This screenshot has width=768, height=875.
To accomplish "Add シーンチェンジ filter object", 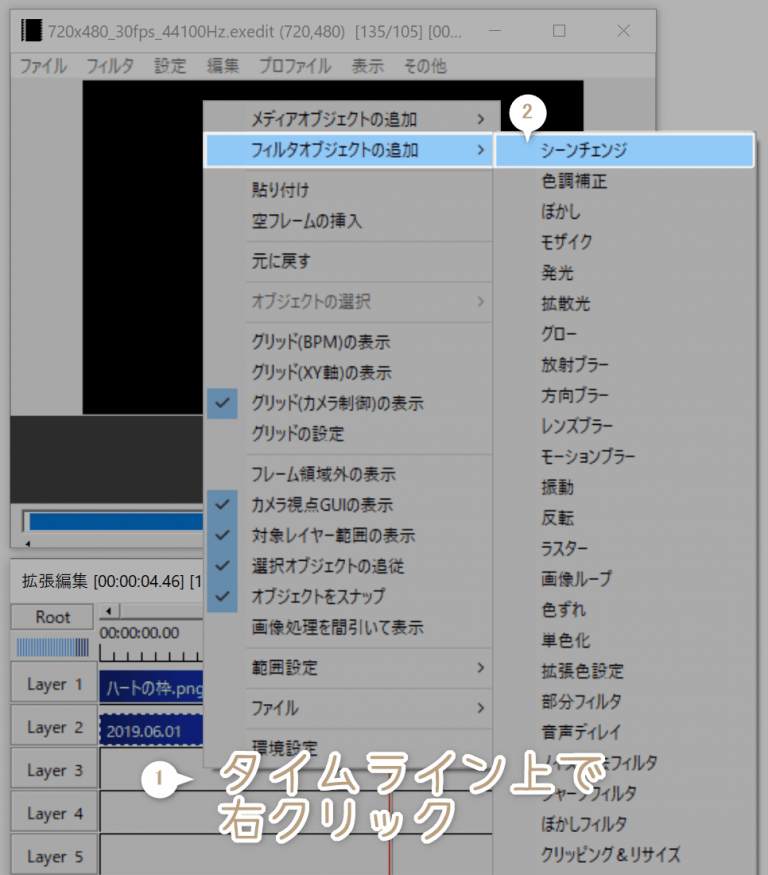I will pos(624,150).
